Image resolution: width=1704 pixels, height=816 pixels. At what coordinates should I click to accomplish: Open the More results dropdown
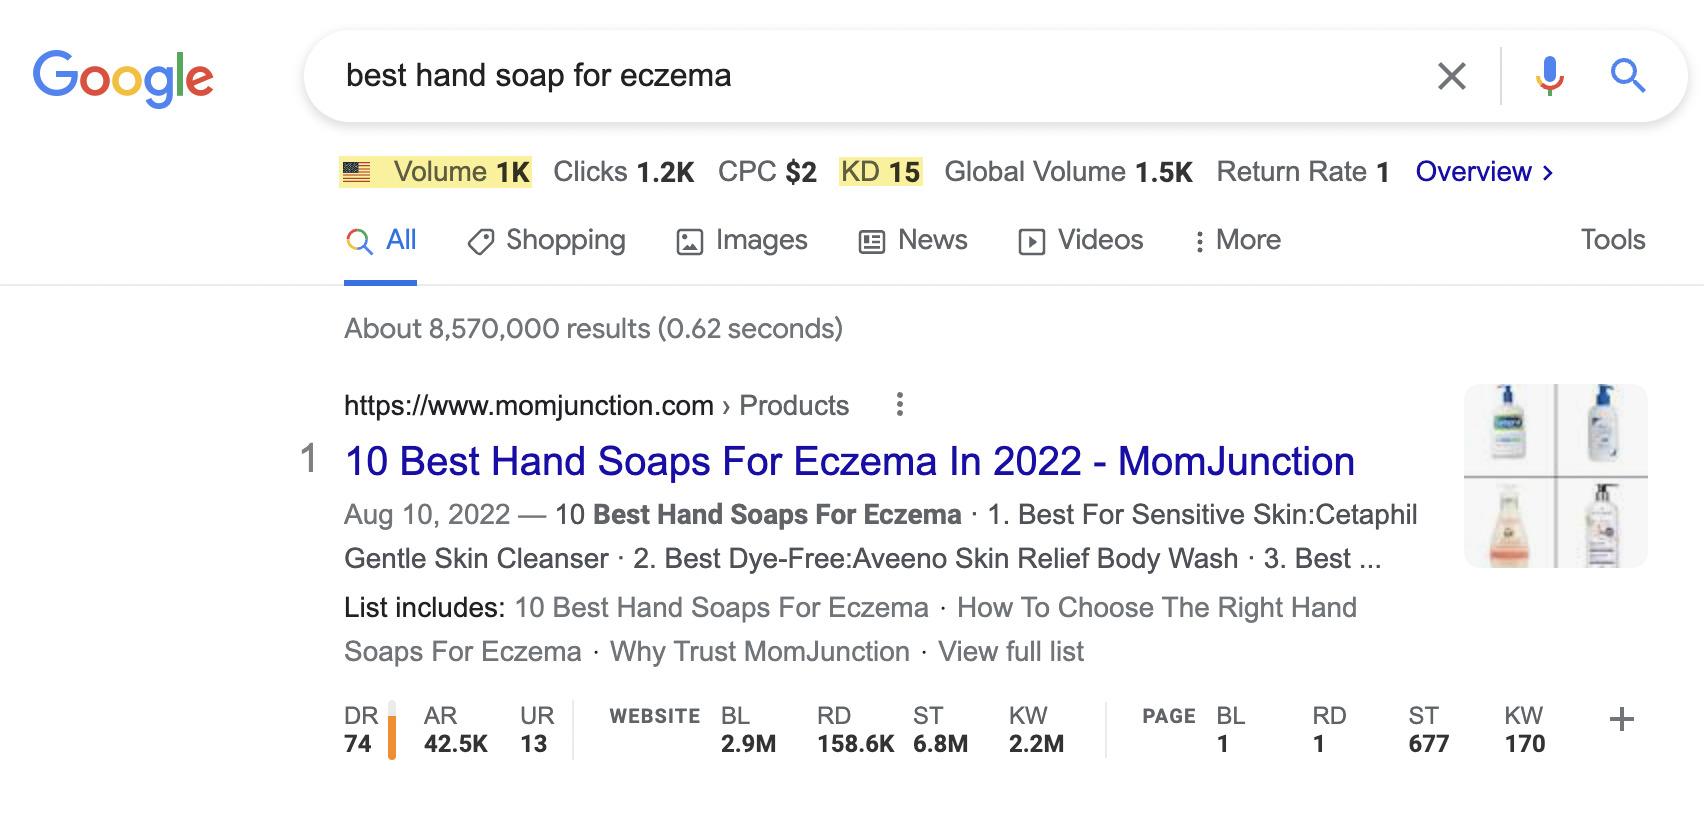(1237, 240)
